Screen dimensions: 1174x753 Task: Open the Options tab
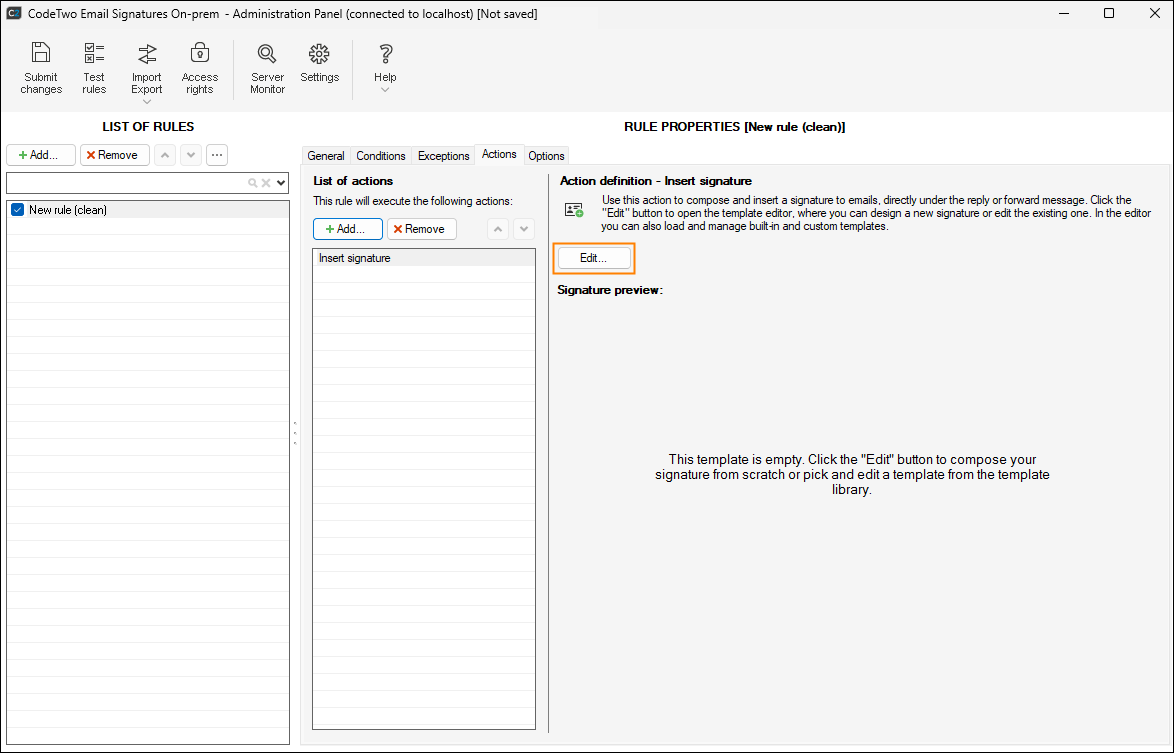click(x=547, y=156)
